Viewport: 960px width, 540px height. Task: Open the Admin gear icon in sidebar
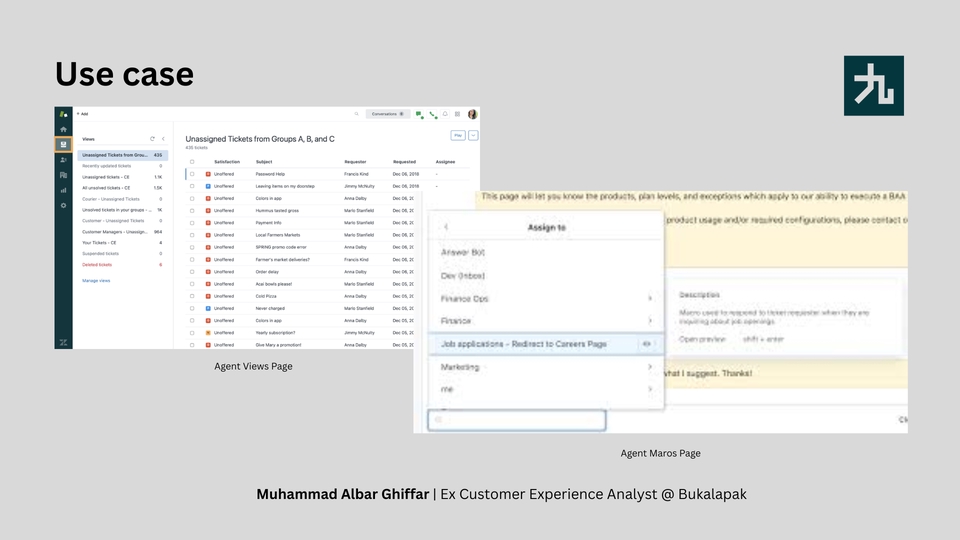pos(63,205)
